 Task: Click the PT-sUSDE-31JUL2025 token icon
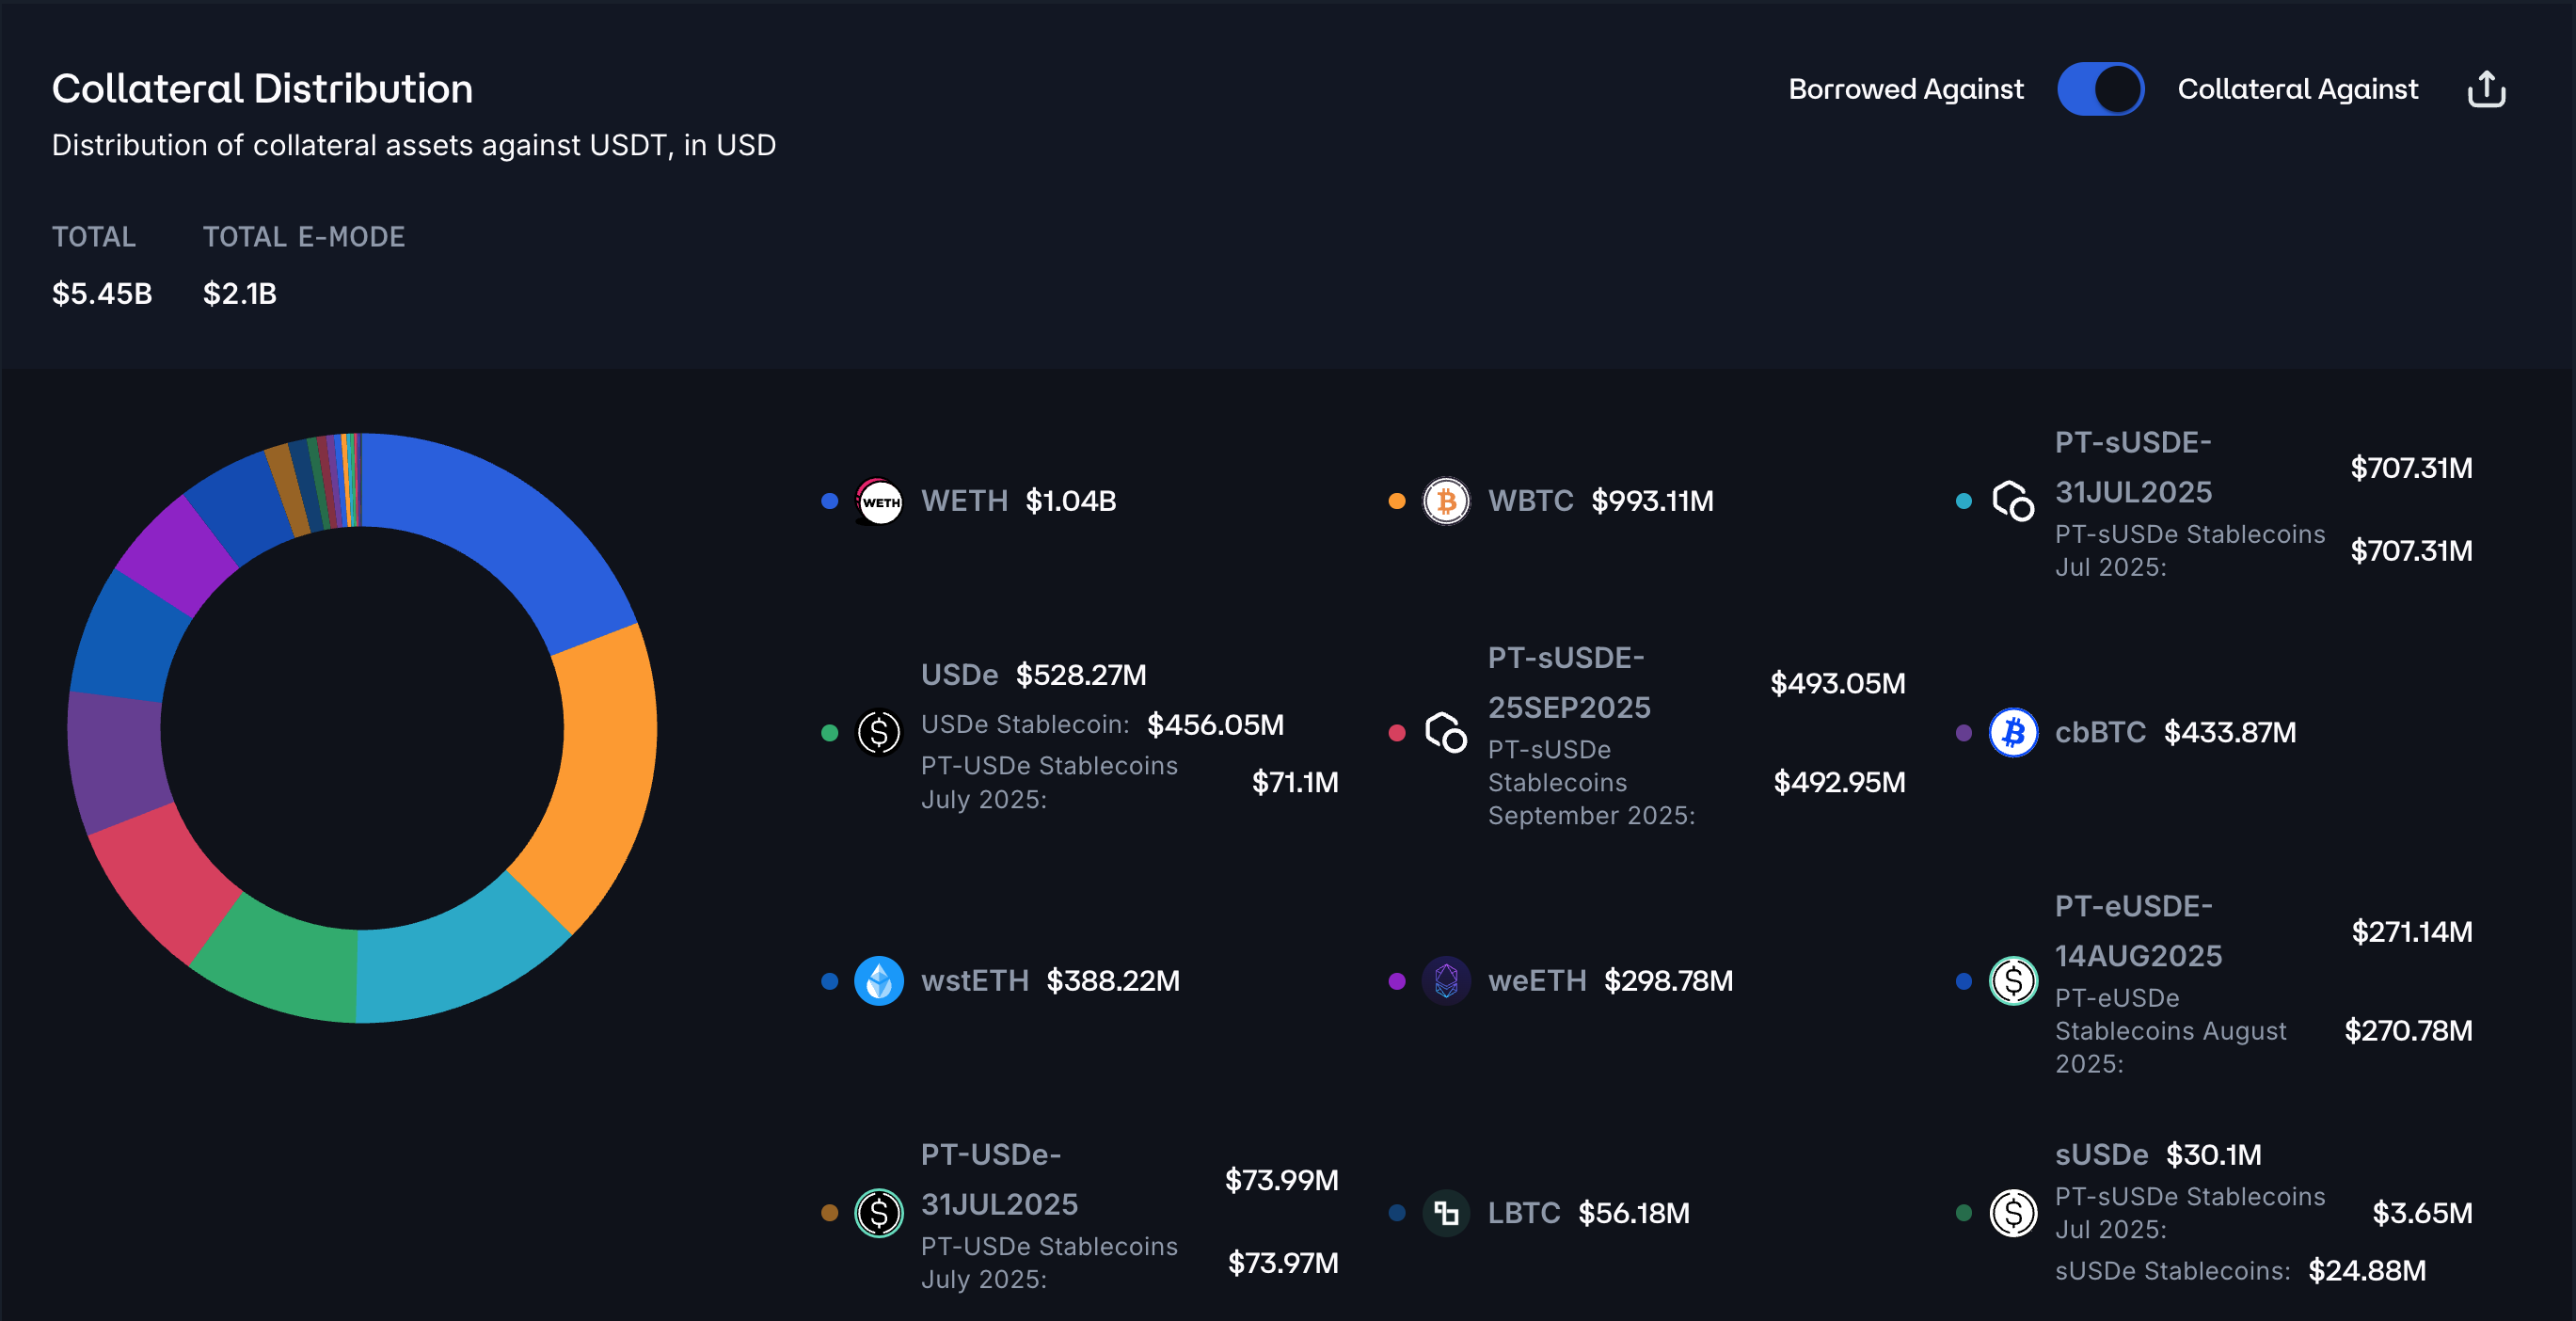pyautogui.click(x=2013, y=501)
